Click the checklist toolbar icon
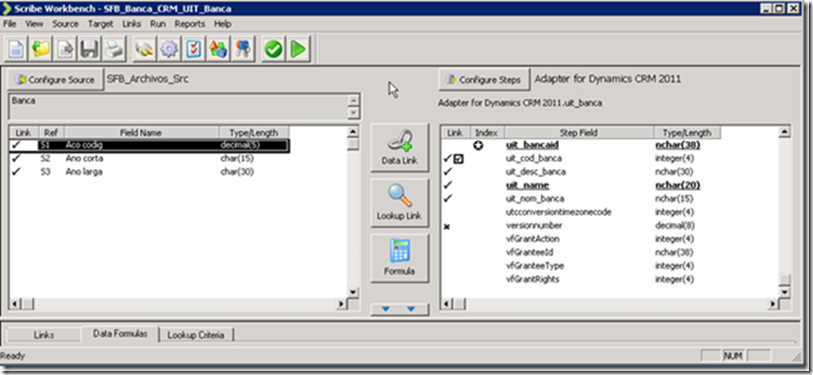Image resolution: width=813 pixels, height=375 pixels. point(193,50)
